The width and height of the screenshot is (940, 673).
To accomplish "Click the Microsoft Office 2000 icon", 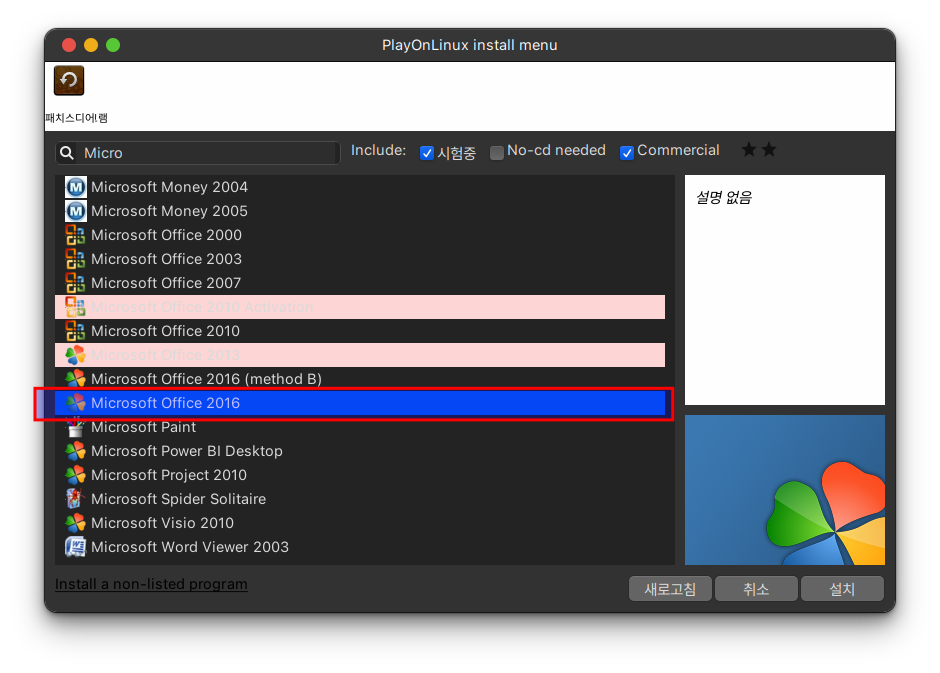I will [76, 235].
